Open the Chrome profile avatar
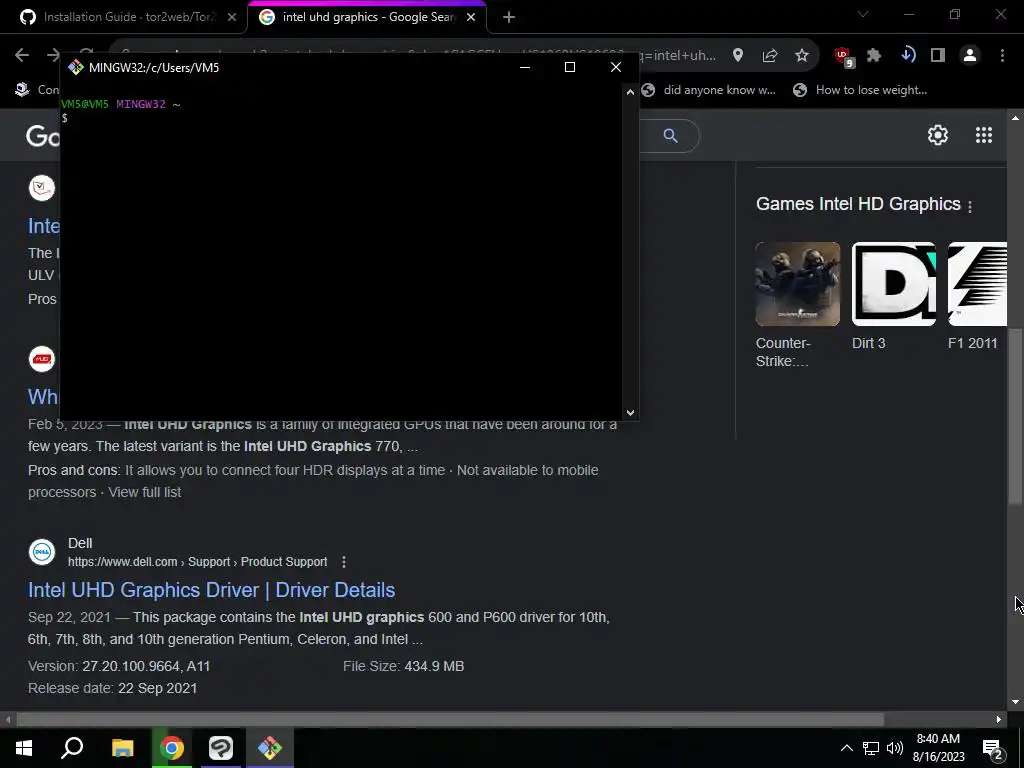This screenshot has height=768, width=1024. (970, 56)
